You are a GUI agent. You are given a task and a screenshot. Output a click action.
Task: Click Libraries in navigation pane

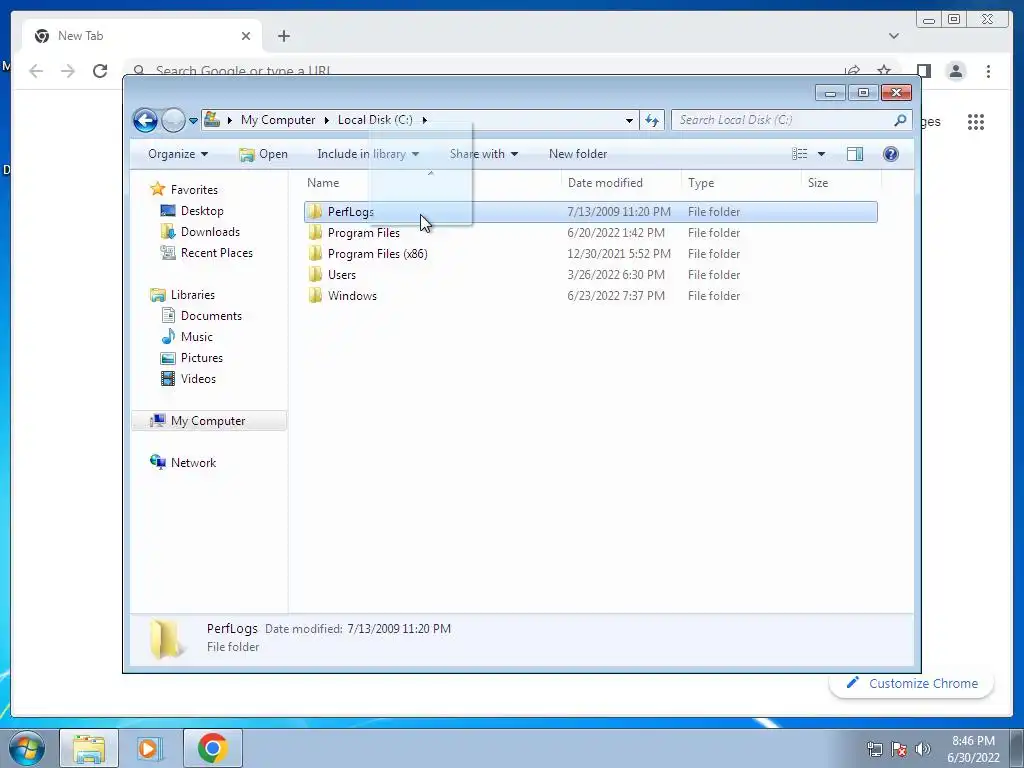(193, 295)
